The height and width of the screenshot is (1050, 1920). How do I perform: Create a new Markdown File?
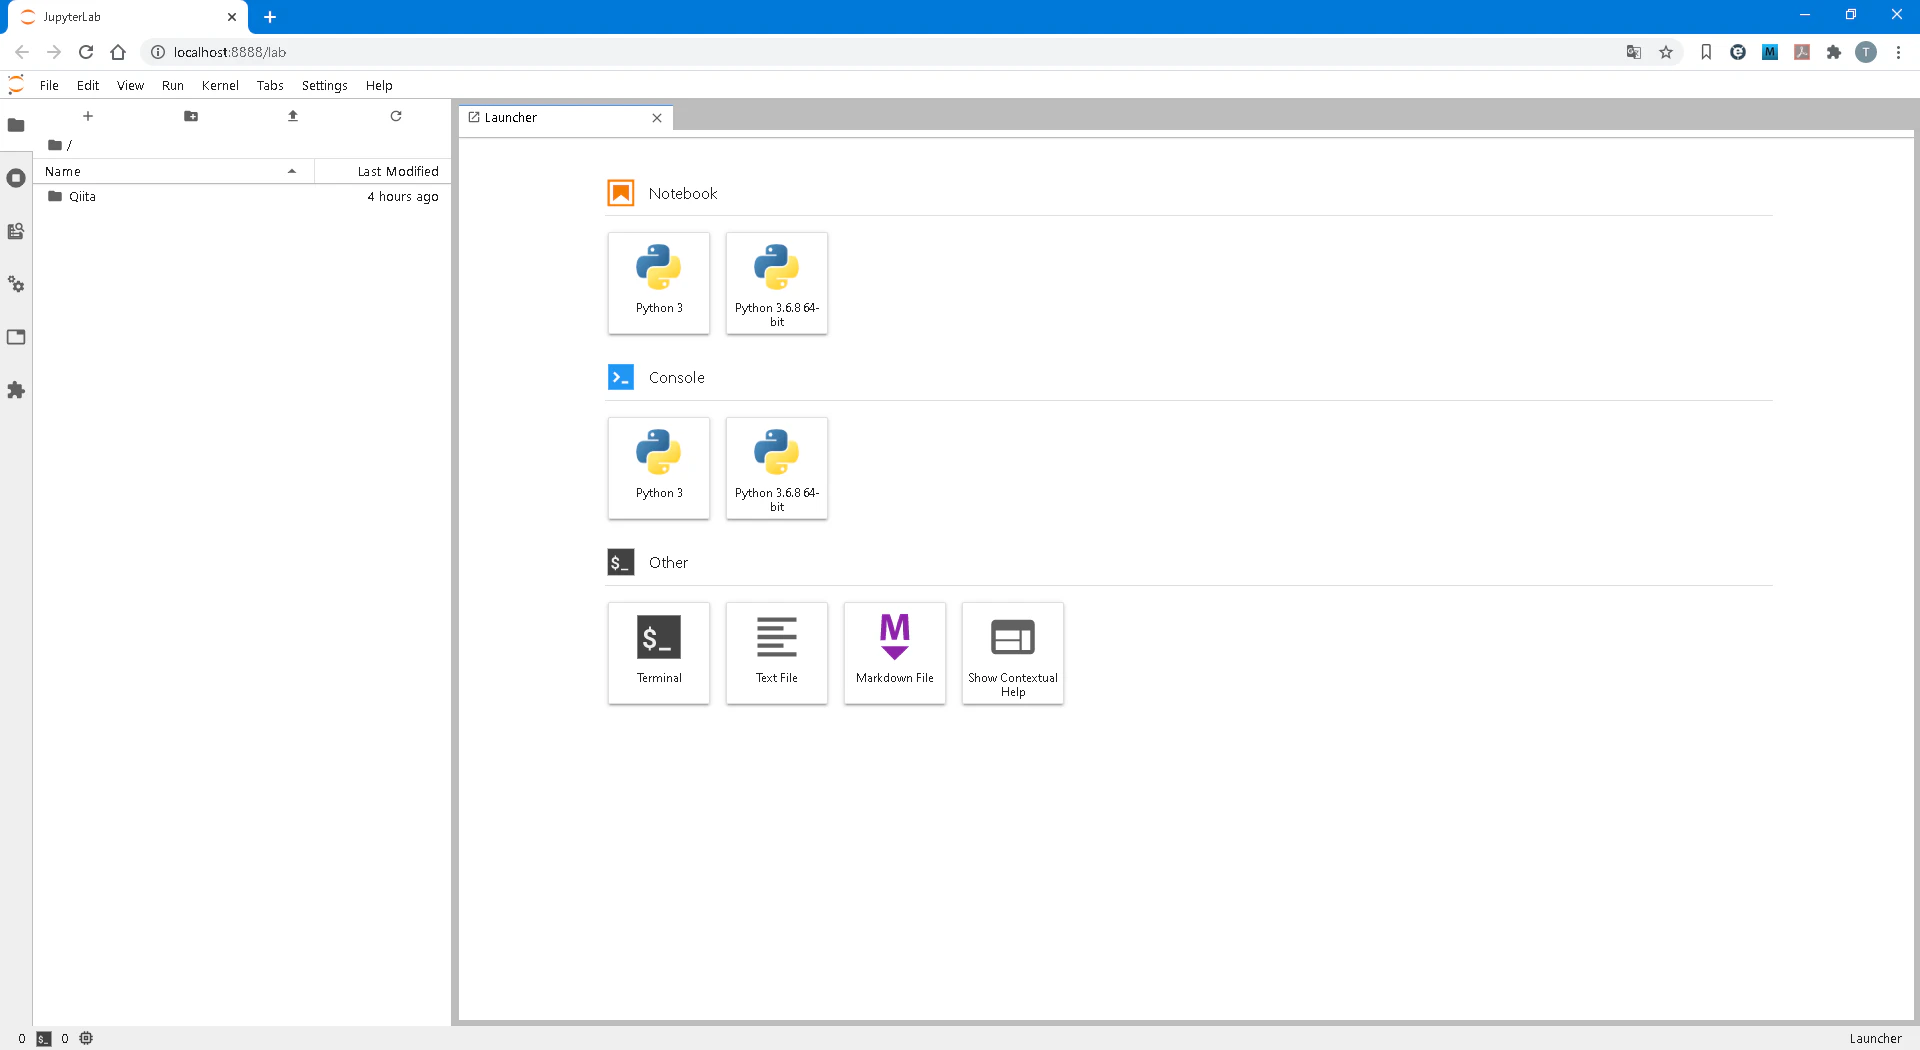(895, 653)
